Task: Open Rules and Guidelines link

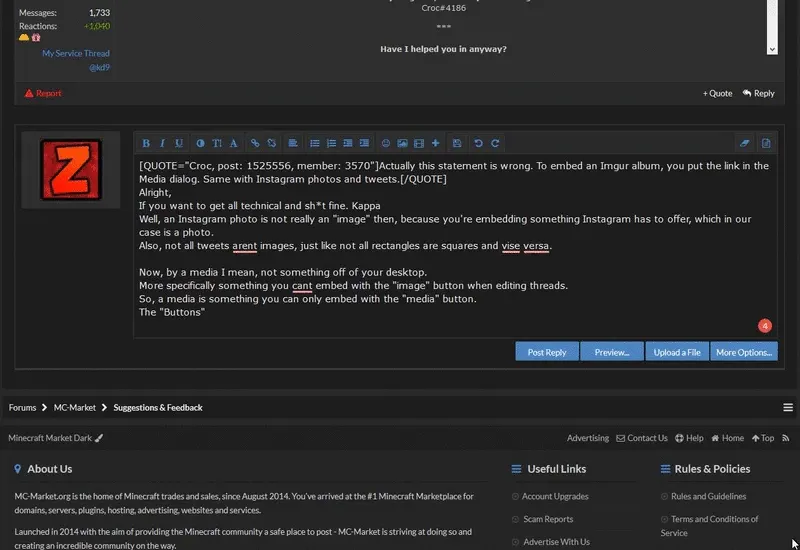Action: click(x=708, y=496)
